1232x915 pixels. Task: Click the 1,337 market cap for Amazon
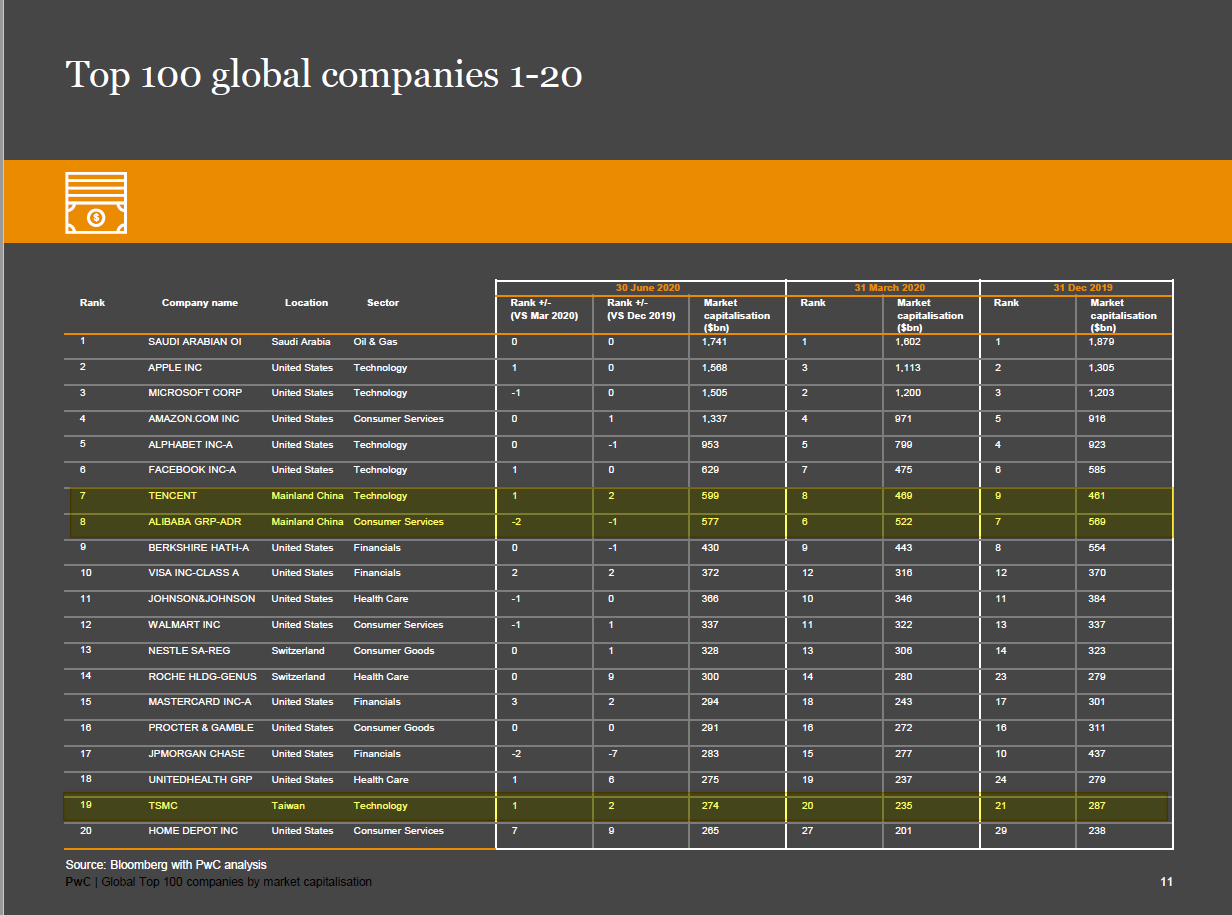714,419
